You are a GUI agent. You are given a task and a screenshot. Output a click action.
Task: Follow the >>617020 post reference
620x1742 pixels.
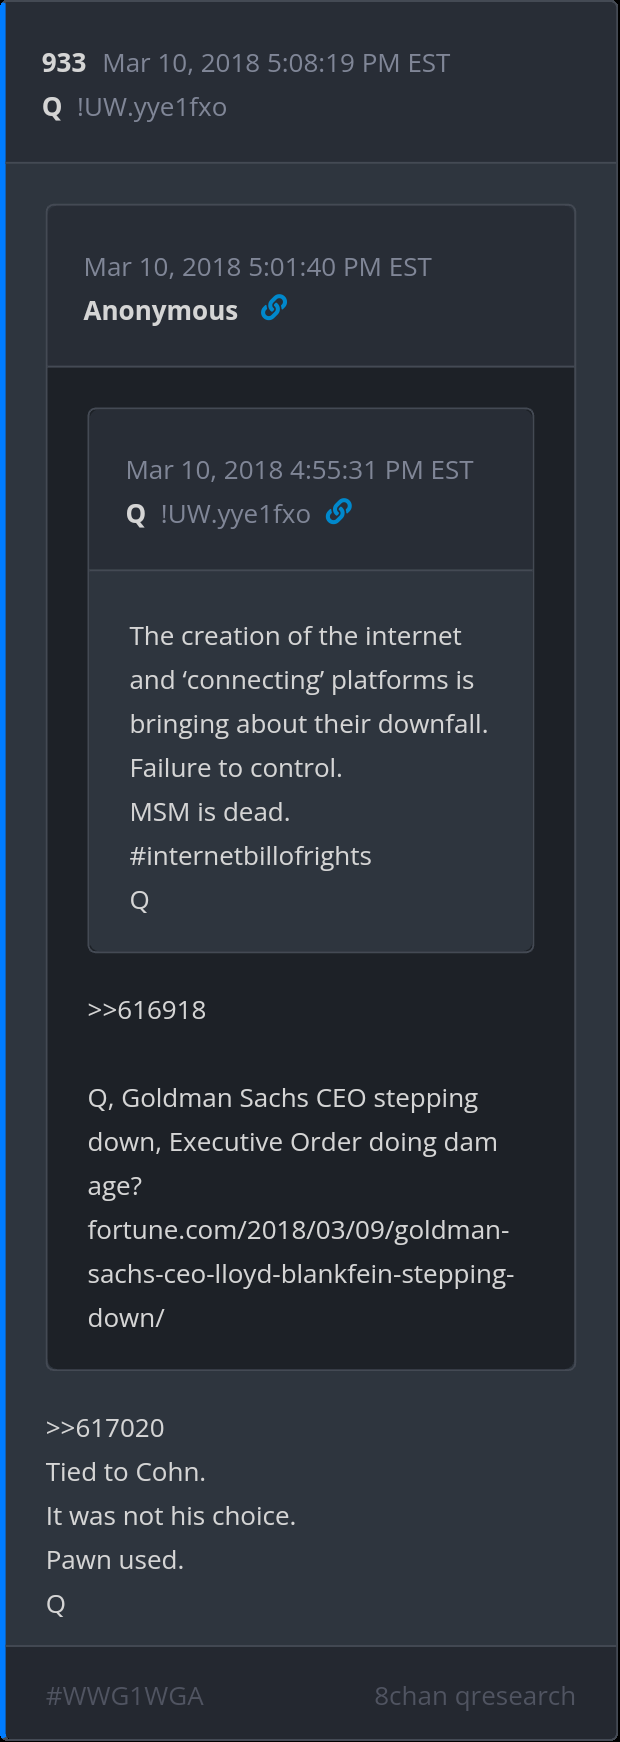105,1428
